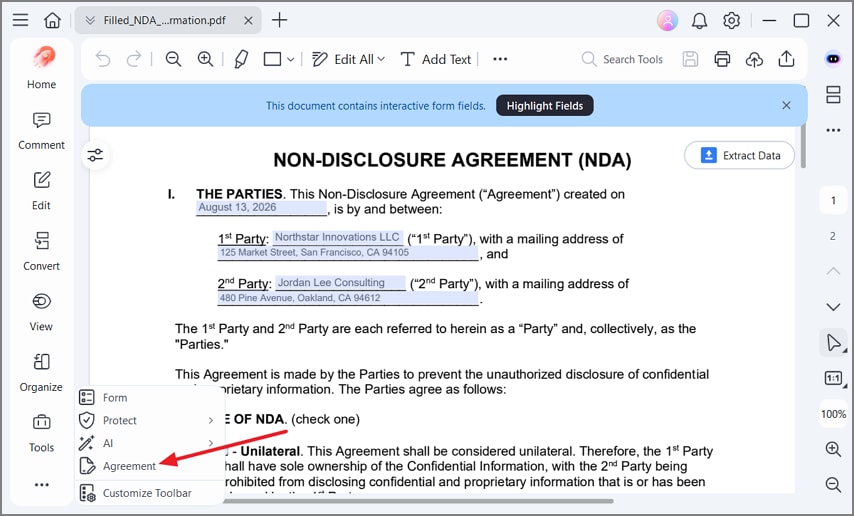
Task: Open the user profile avatar
Action: tap(667, 21)
